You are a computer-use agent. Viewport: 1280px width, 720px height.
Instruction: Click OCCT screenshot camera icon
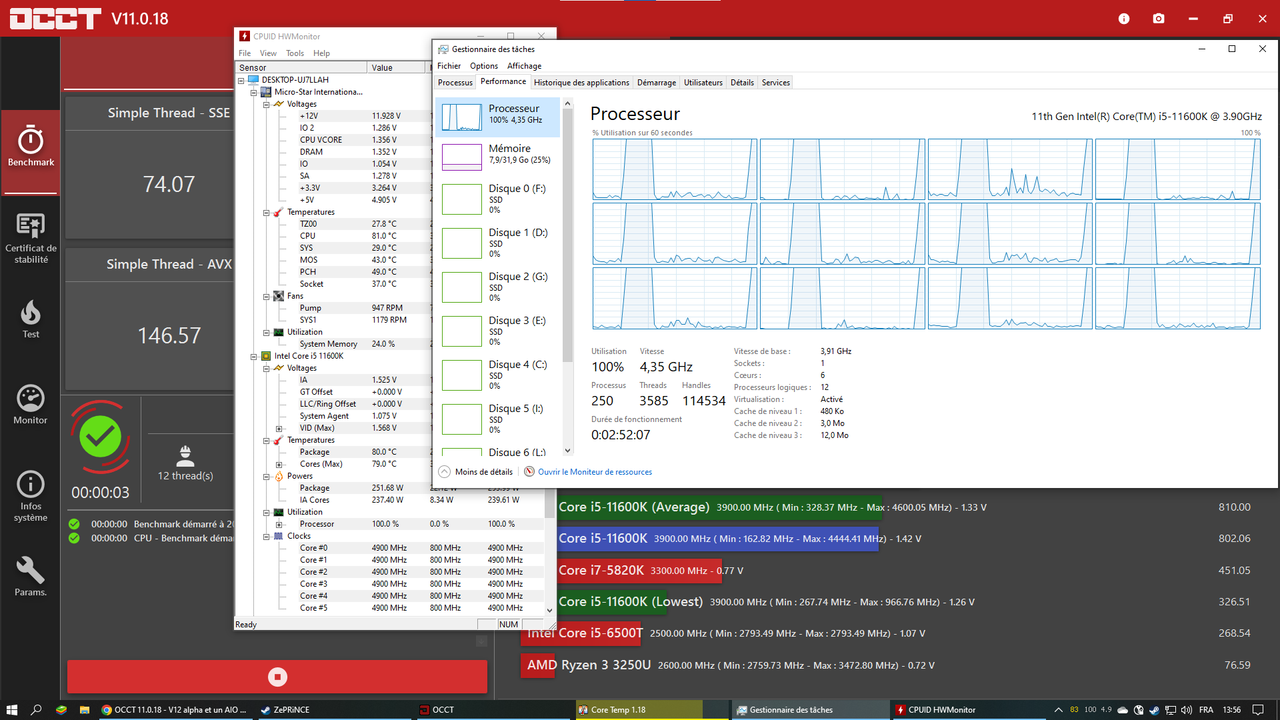pyautogui.click(x=1158, y=19)
